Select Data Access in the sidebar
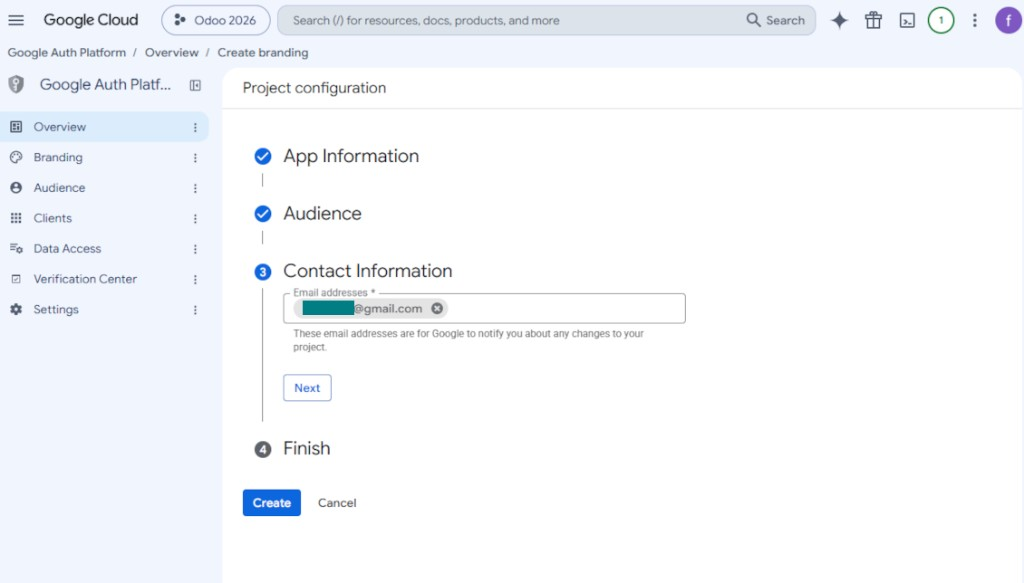 104,248
